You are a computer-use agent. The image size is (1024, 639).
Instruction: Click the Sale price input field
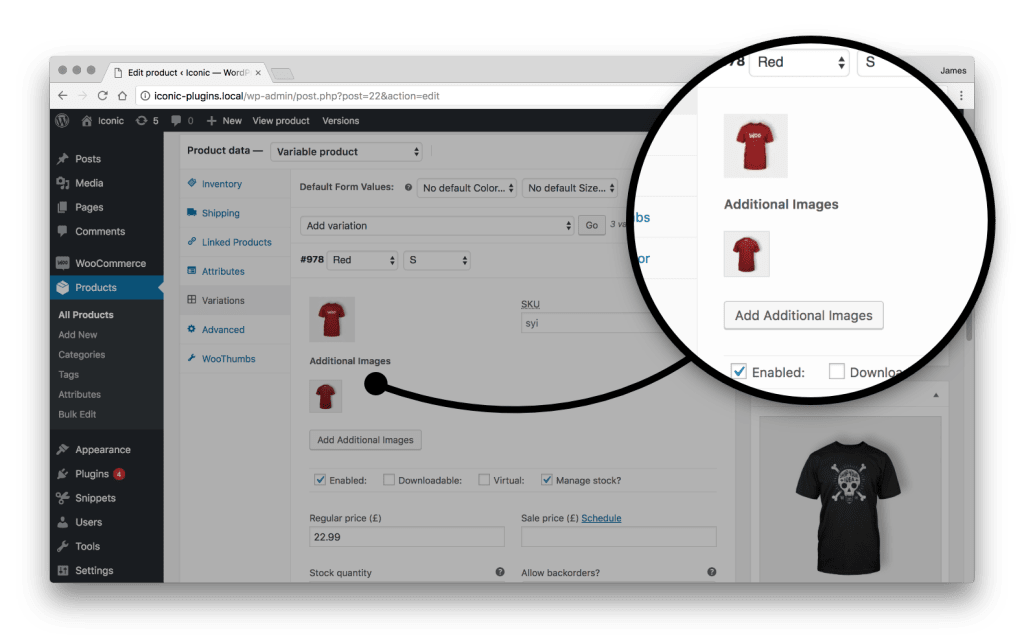tap(618, 537)
